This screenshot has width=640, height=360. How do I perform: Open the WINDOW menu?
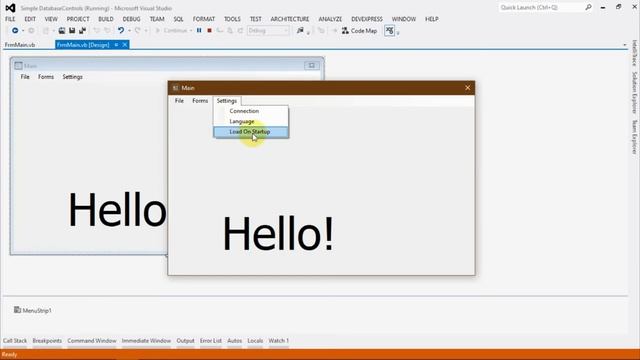404,19
